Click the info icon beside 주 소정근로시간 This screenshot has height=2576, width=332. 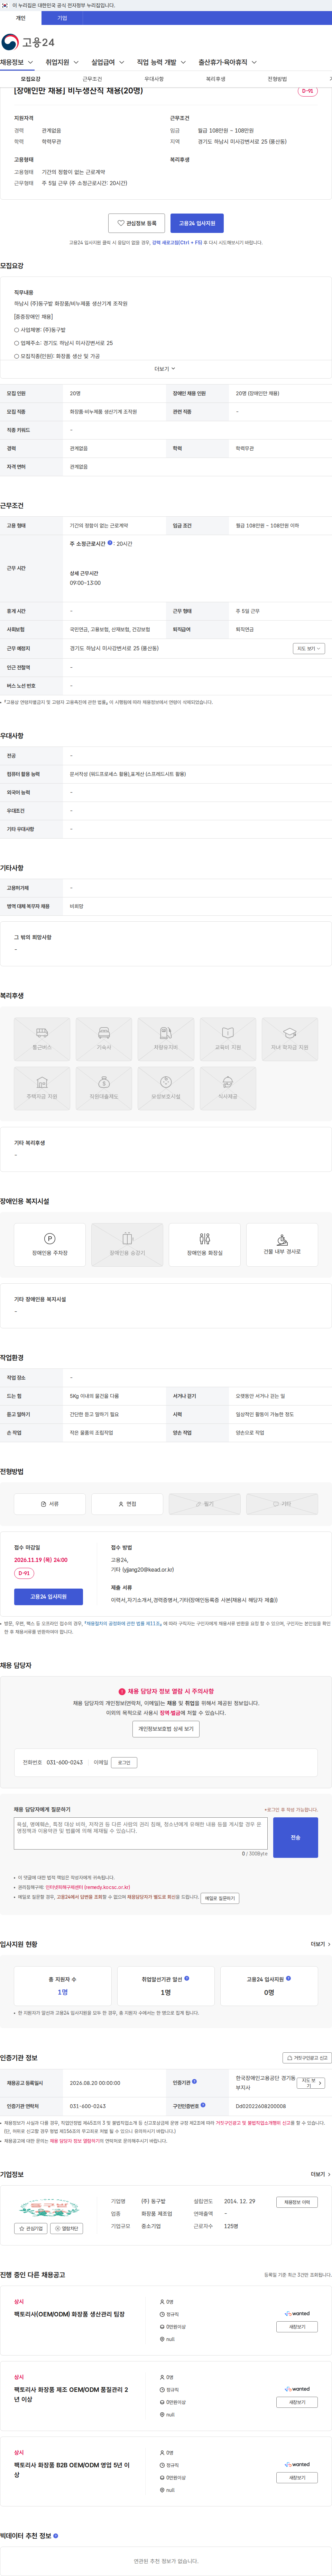tap(110, 543)
